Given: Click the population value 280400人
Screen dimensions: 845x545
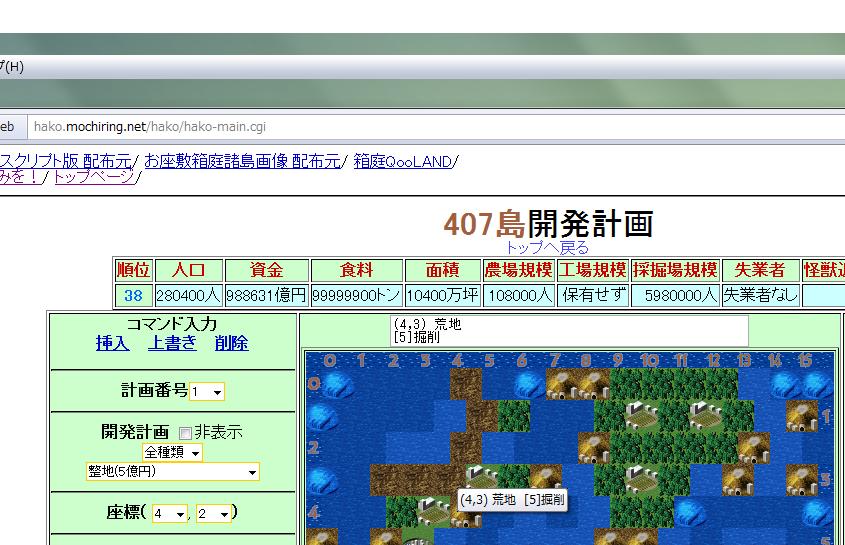Looking at the screenshot, I should point(189,295).
